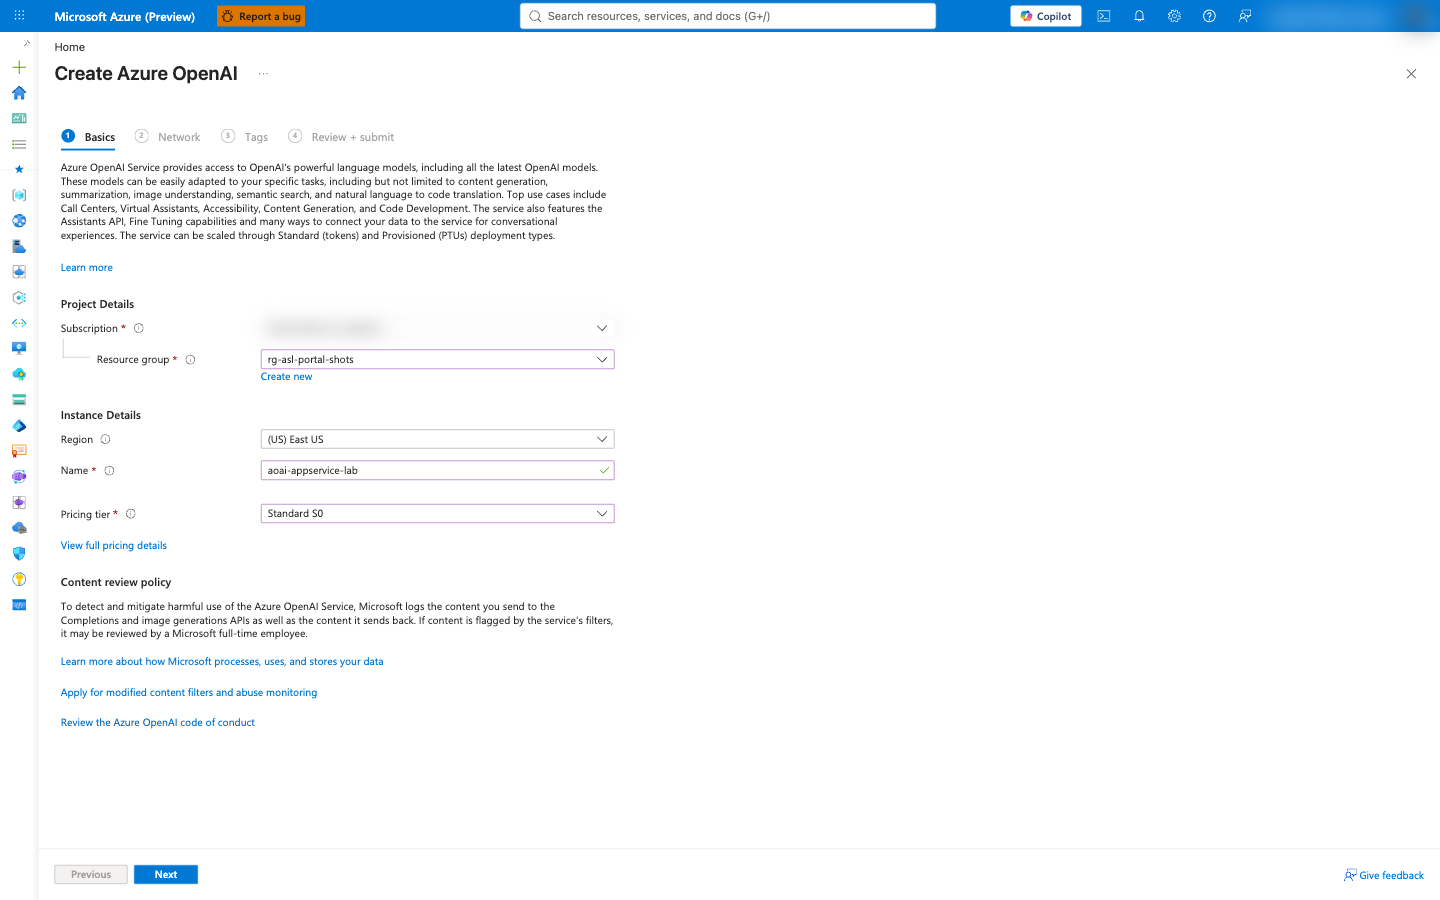The width and height of the screenshot is (1440, 900).
Task: Switch to the Network tab
Action: (x=168, y=137)
